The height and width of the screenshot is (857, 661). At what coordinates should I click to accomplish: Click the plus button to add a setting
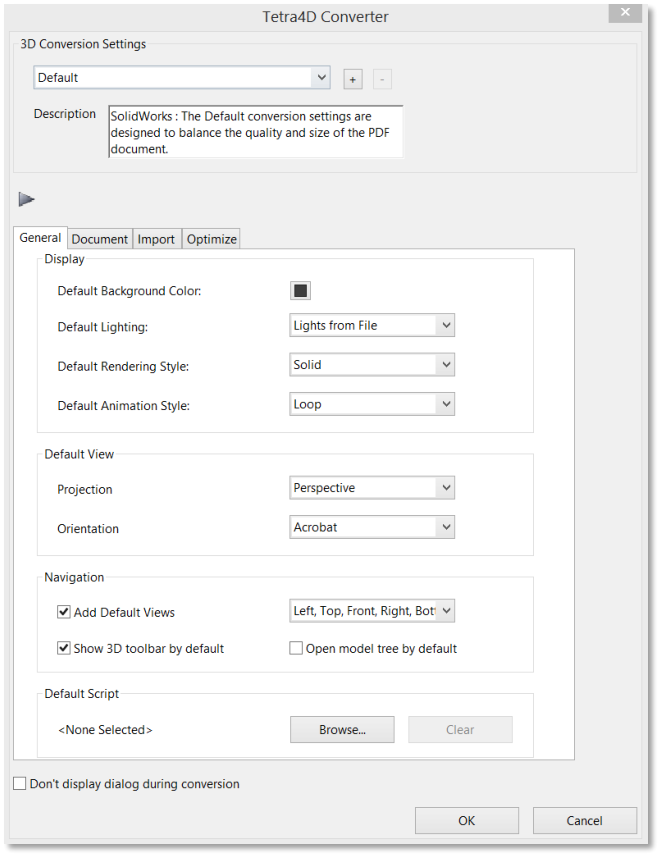coord(353,79)
